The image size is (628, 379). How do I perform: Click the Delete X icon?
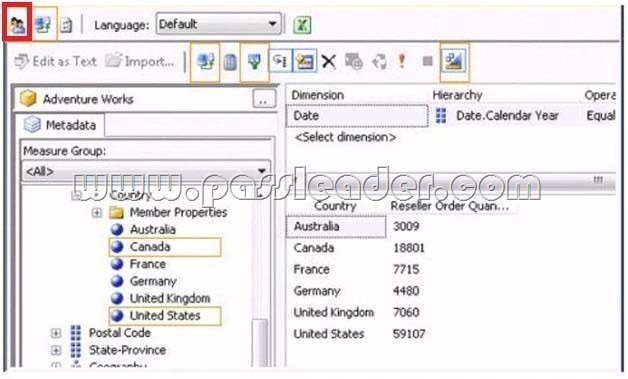[329, 62]
